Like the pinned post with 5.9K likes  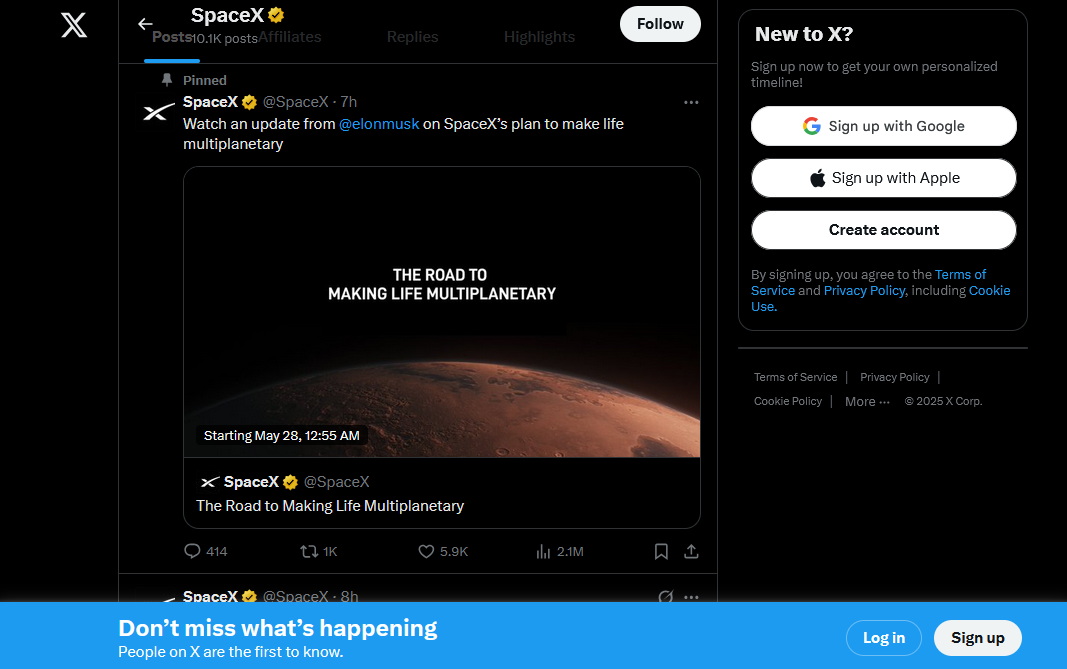pos(443,551)
